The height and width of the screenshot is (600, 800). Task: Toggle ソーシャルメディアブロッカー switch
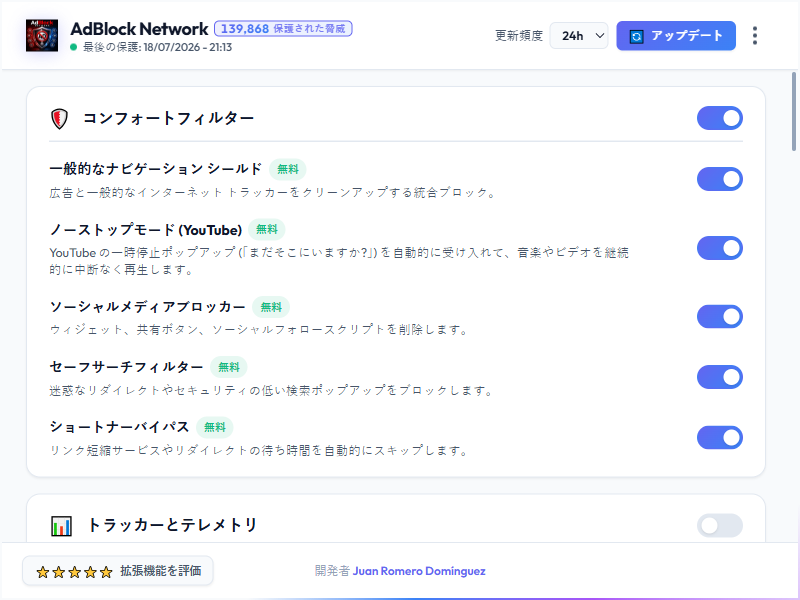point(719,316)
